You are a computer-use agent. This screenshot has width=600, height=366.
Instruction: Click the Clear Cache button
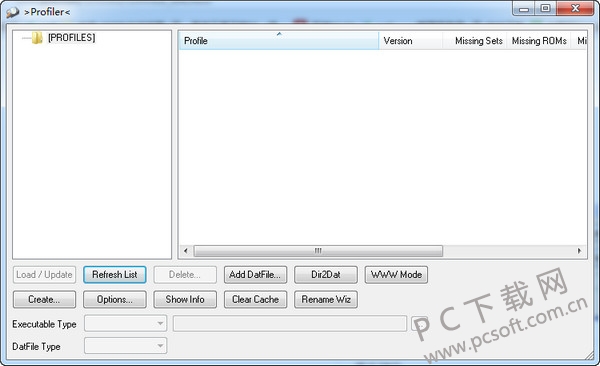point(255,299)
